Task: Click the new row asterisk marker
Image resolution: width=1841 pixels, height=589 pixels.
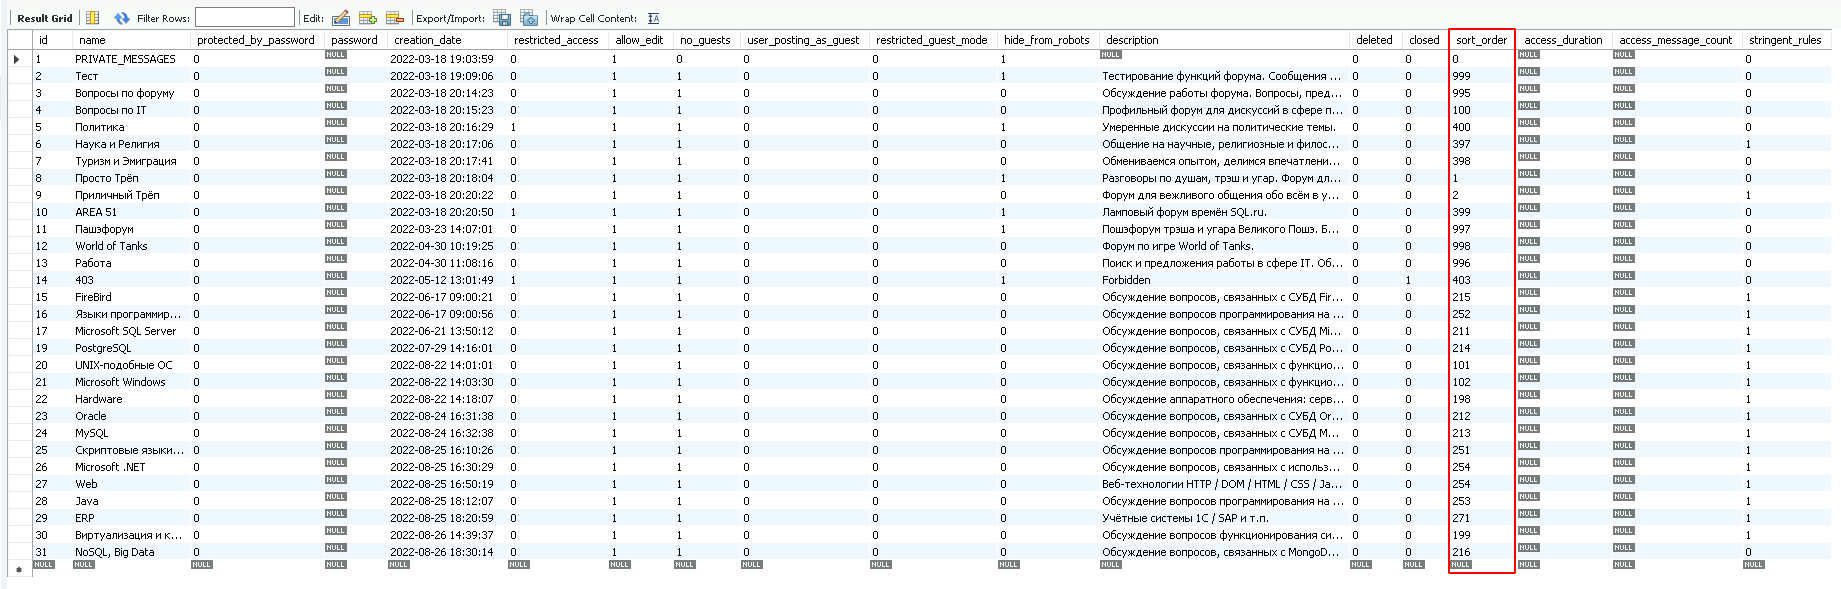Action: [x=17, y=569]
